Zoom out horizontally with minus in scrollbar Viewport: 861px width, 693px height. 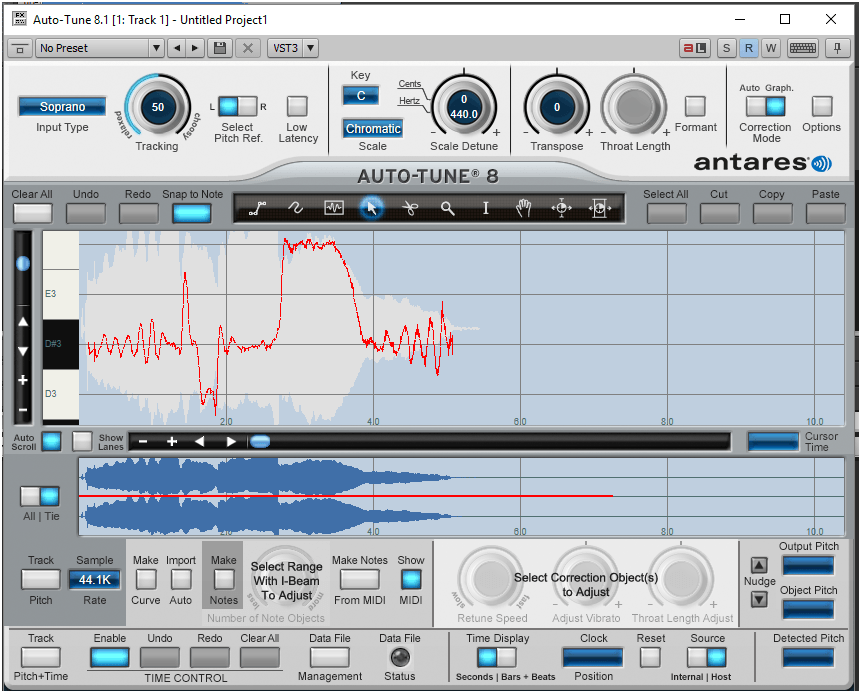pyautogui.click(x=143, y=441)
